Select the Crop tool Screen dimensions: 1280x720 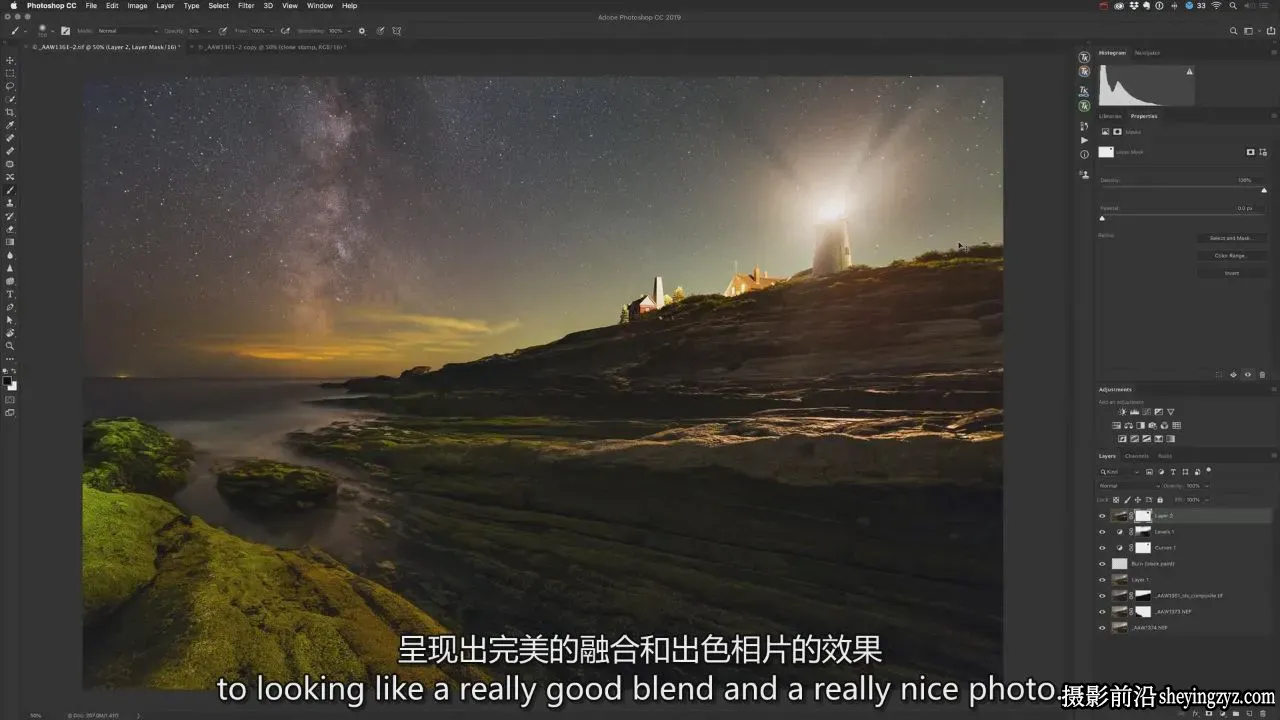pyautogui.click(x=10, y=112)
